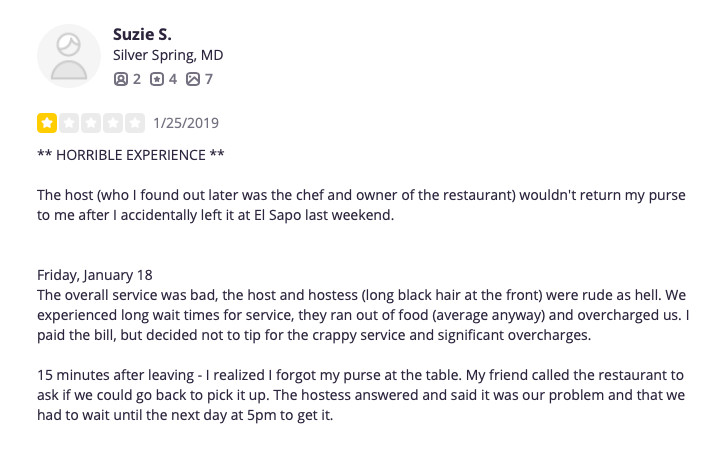Click the filled yellow first star

click(47, 124)
